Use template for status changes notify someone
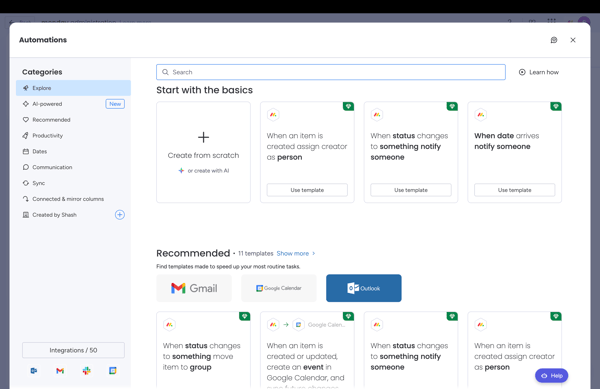600x389 pixels. [411, 190]
